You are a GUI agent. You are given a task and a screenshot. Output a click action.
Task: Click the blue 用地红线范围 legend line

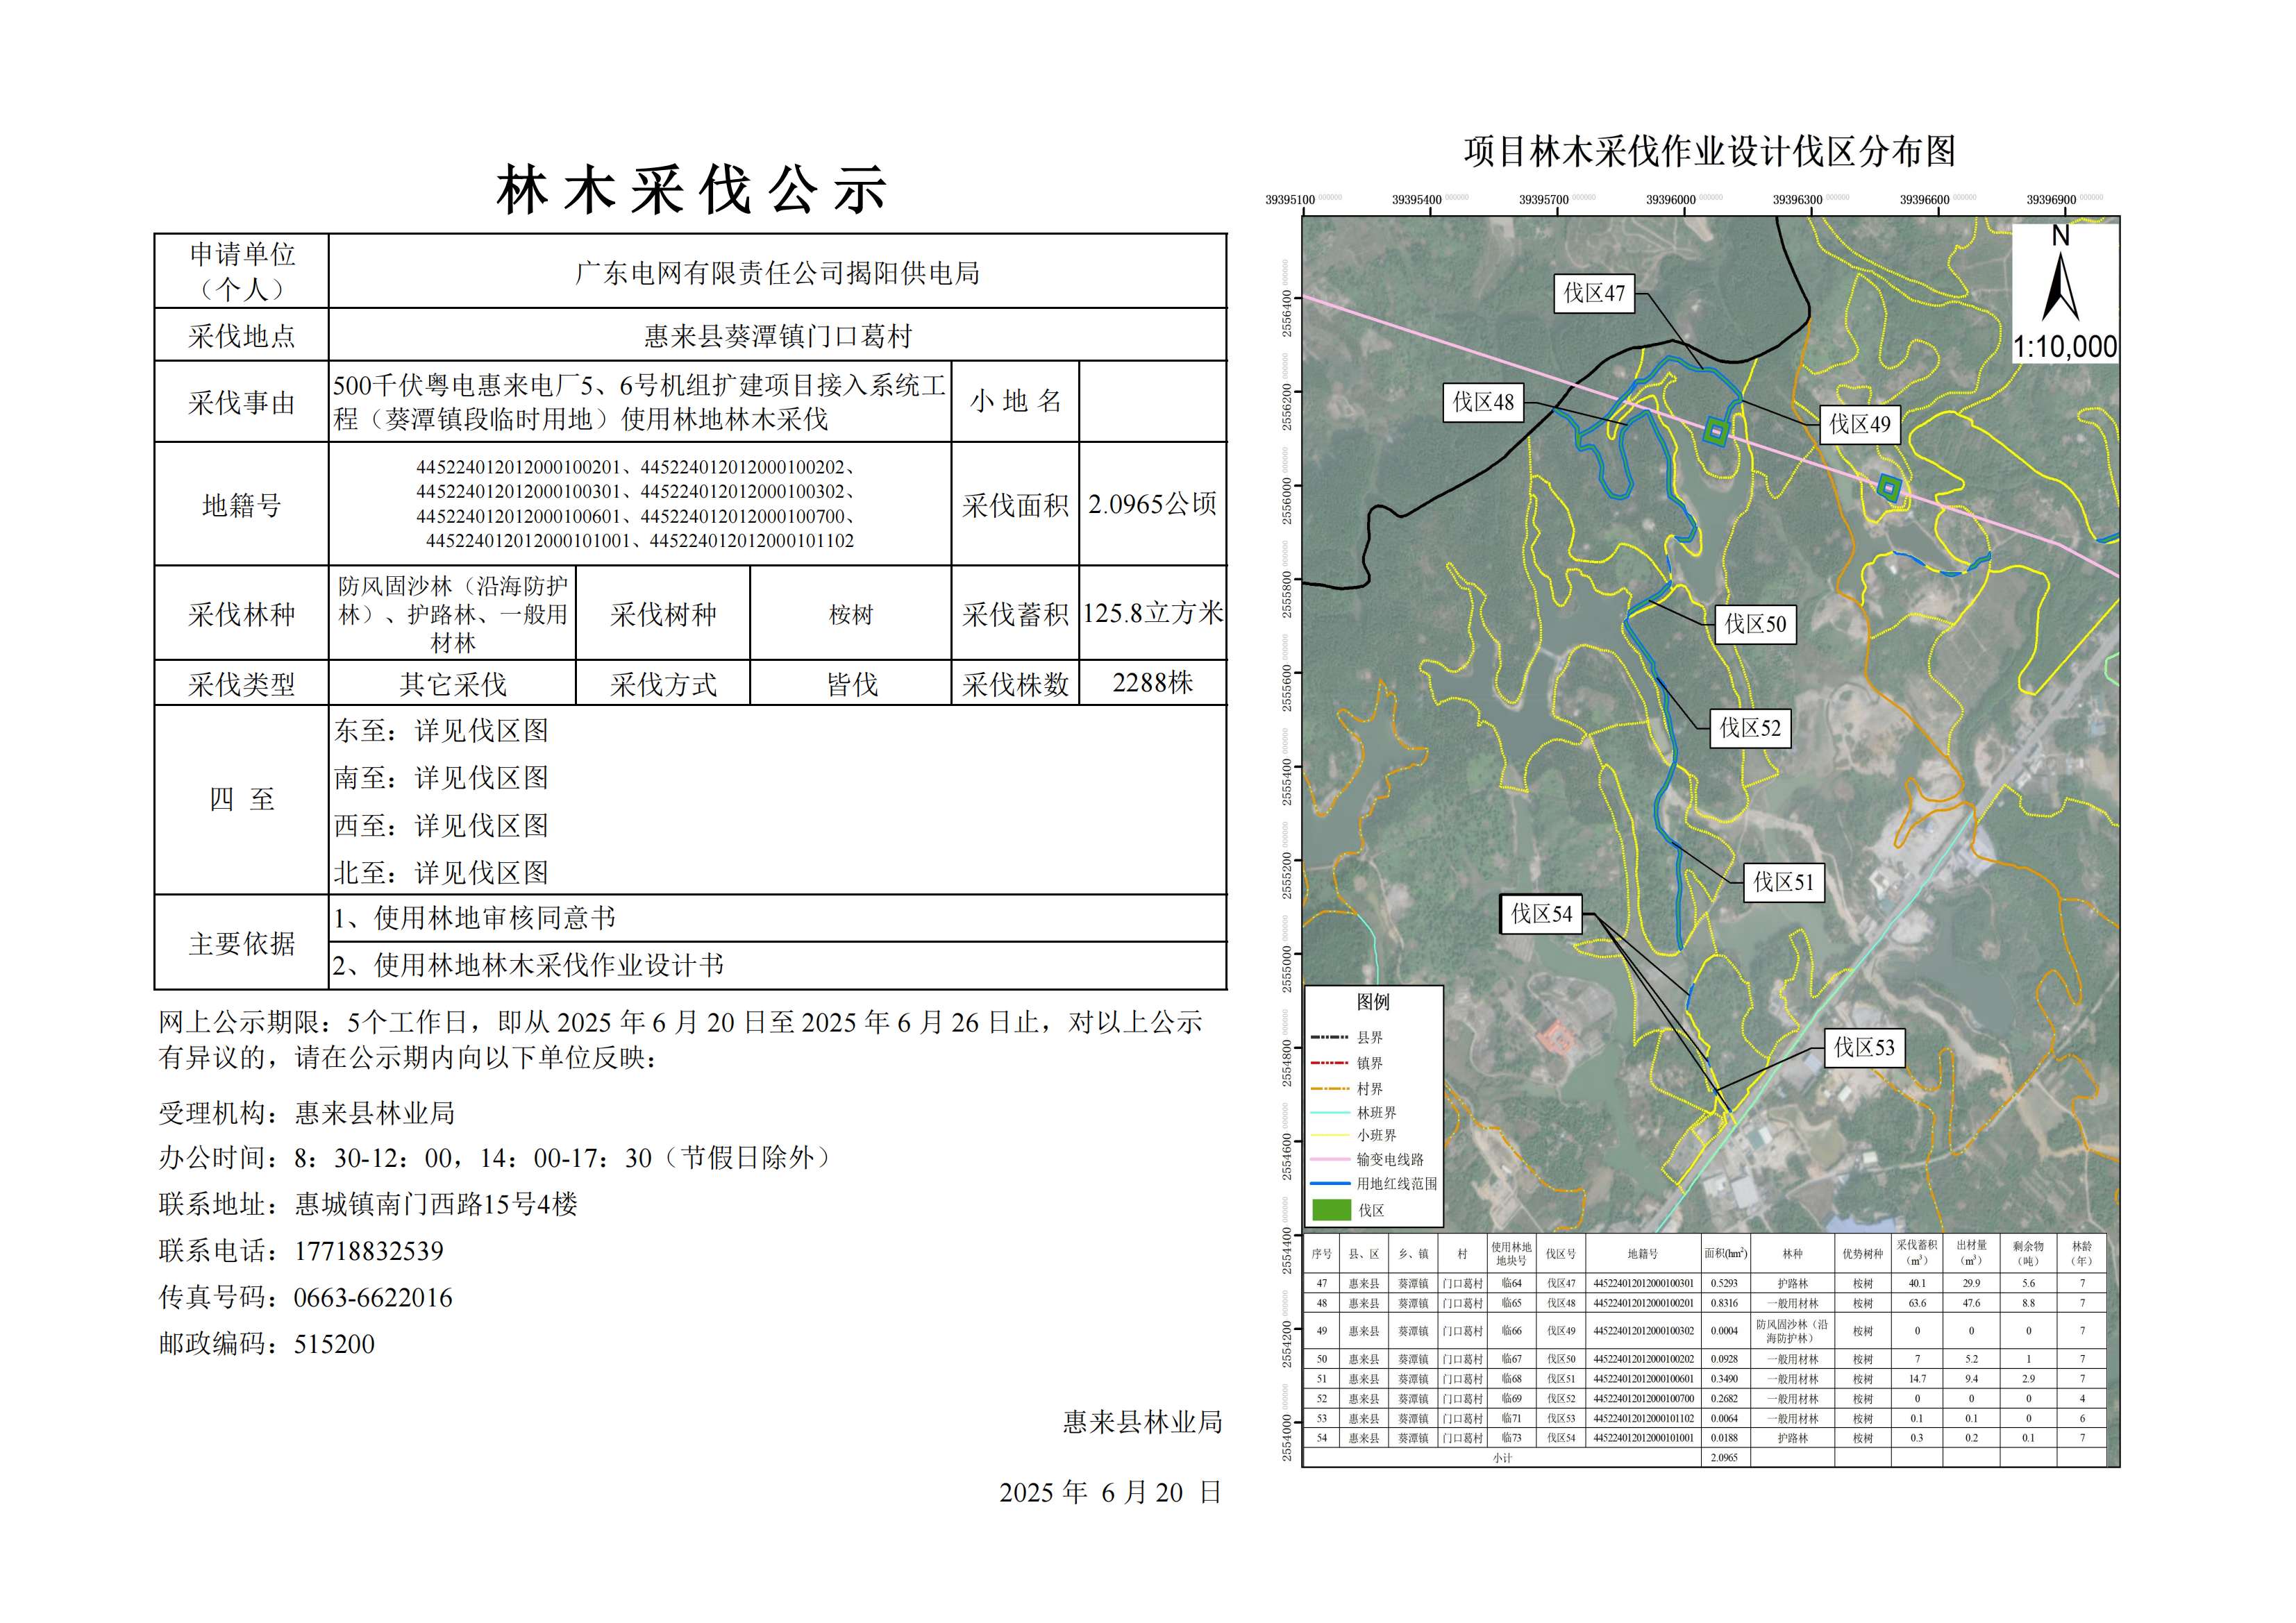1331,1183
